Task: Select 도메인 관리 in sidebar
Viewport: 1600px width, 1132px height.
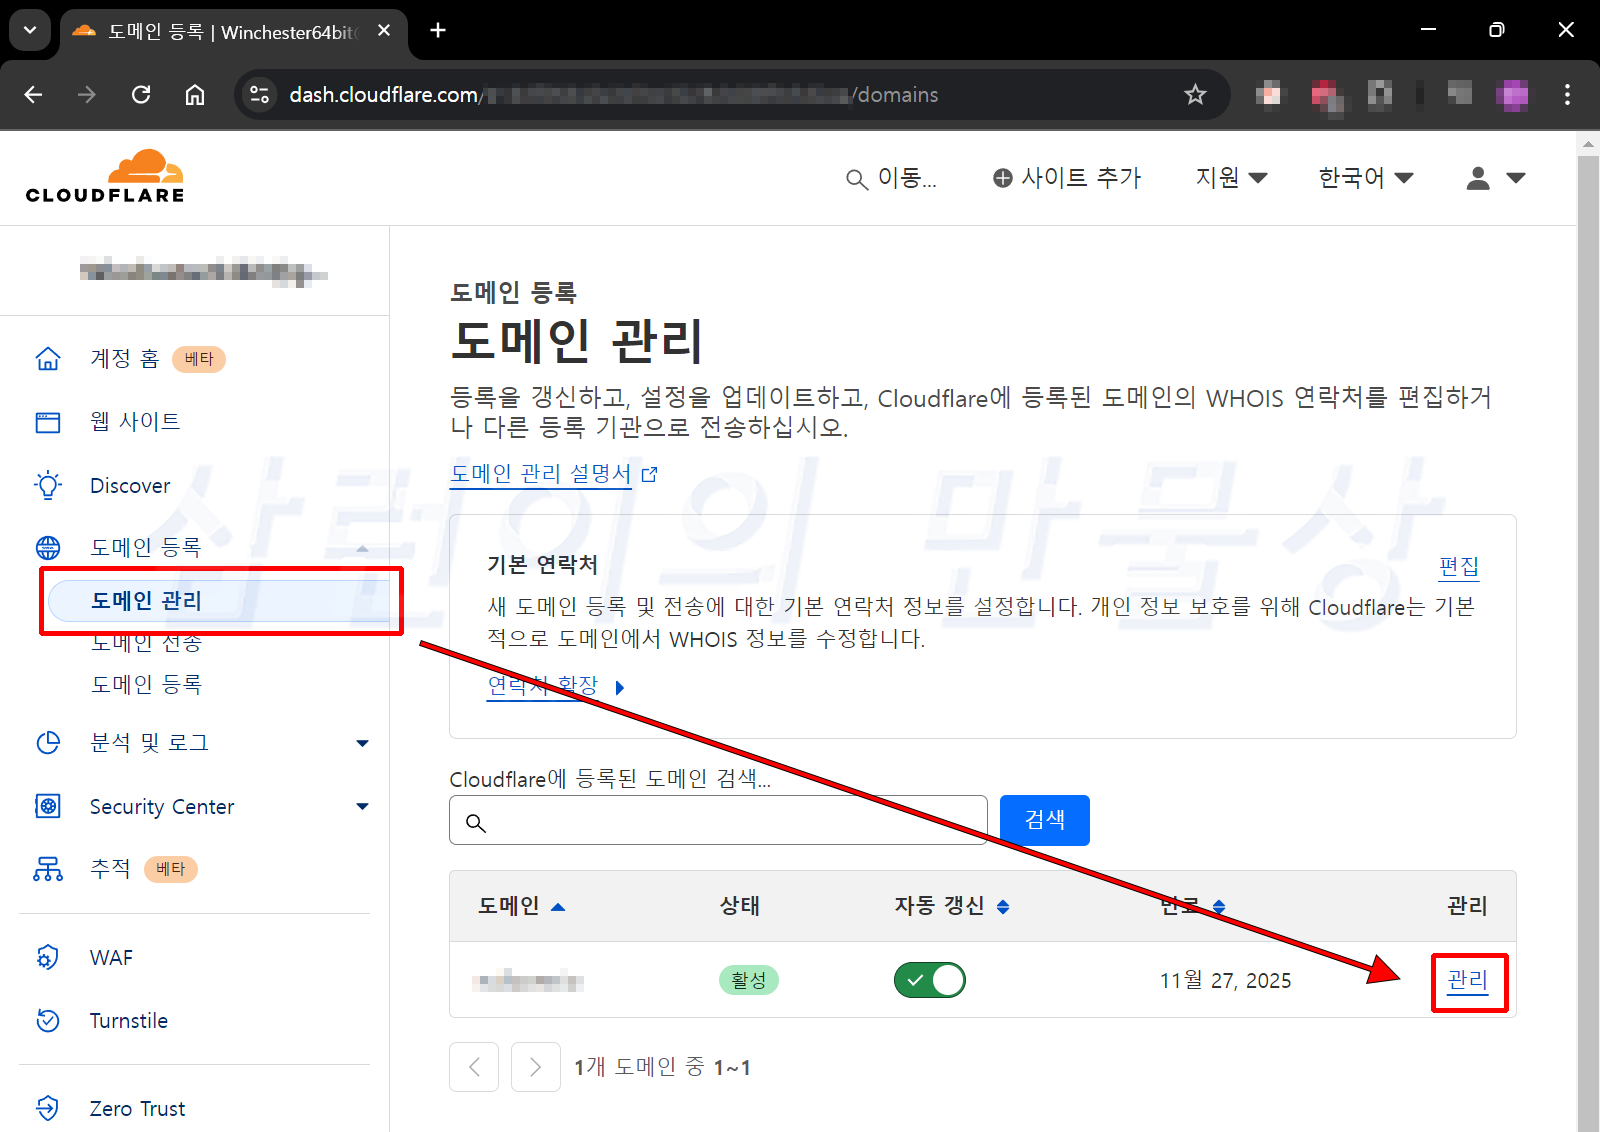Action: 219,600
